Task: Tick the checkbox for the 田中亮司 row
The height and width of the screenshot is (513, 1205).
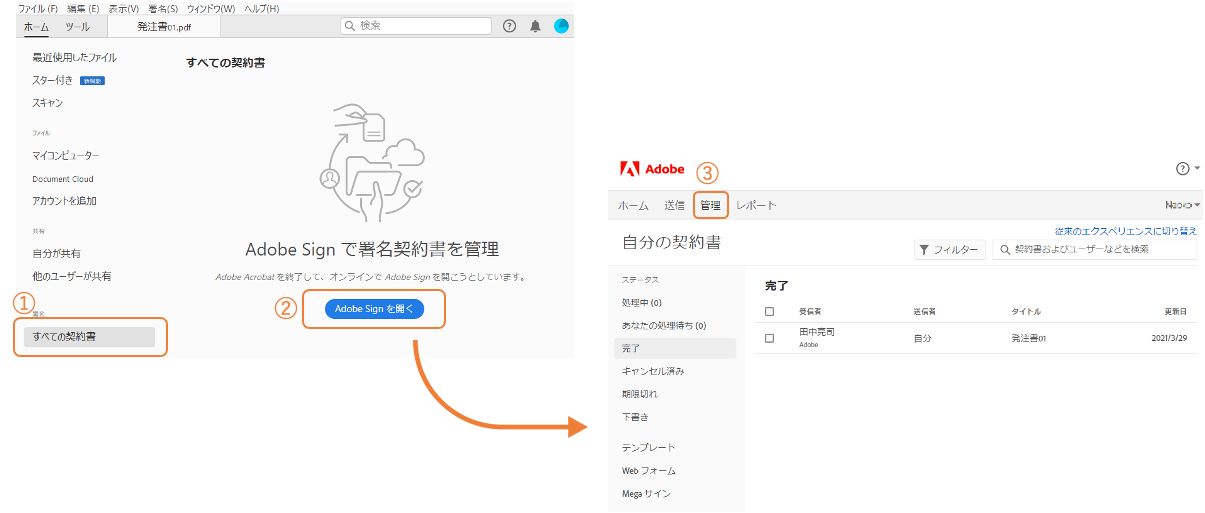Action: tap(769, 338)
